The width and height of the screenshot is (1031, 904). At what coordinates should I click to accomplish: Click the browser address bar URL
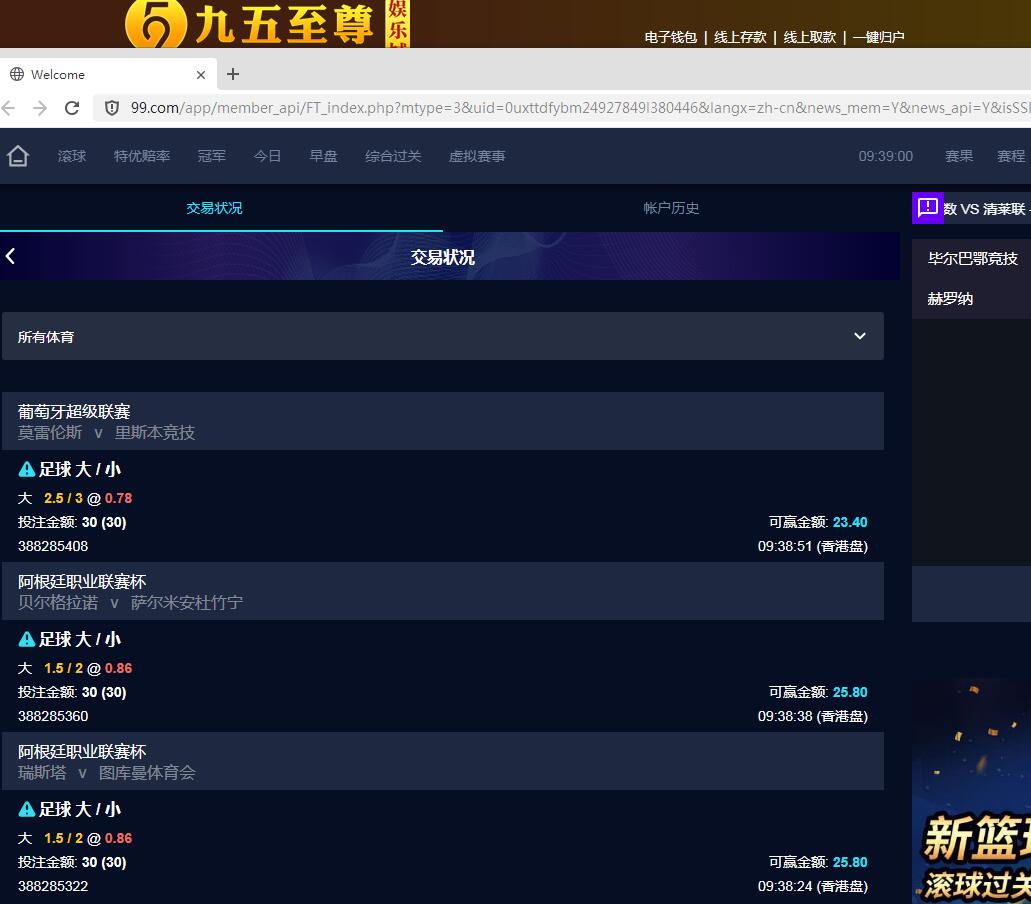[x=579, y=108]
